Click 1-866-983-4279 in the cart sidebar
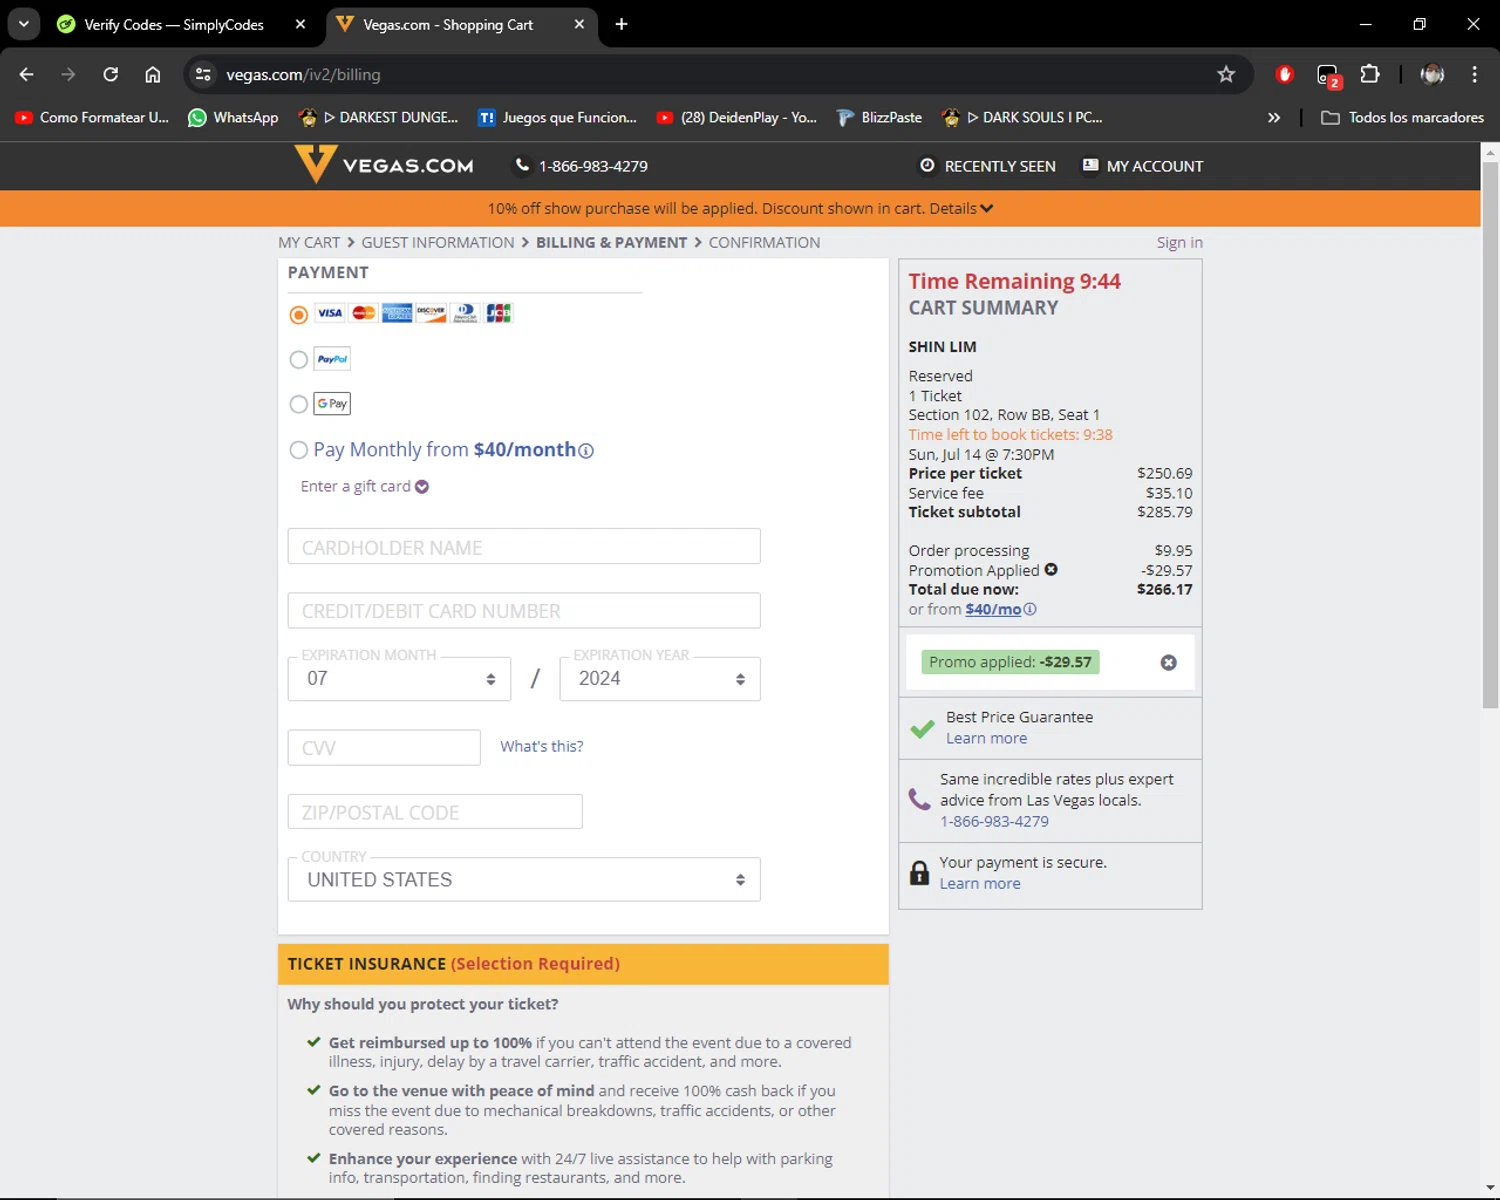 point(994,821)
